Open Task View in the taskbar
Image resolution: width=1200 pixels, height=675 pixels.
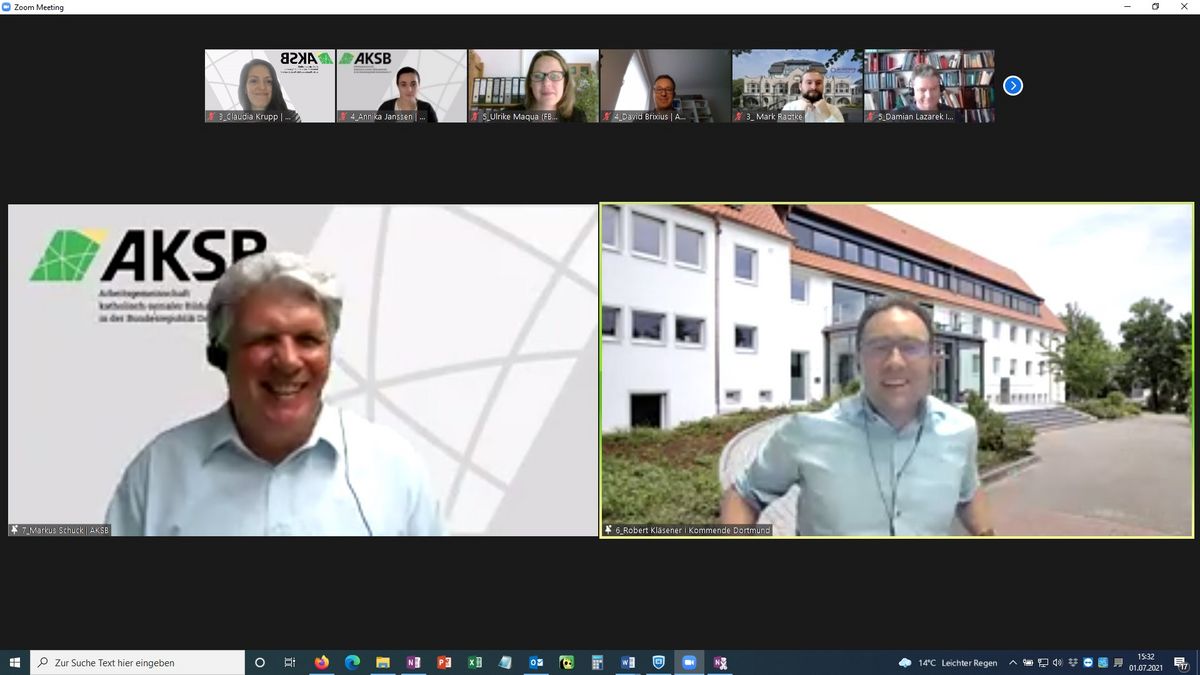pos(290,662)
